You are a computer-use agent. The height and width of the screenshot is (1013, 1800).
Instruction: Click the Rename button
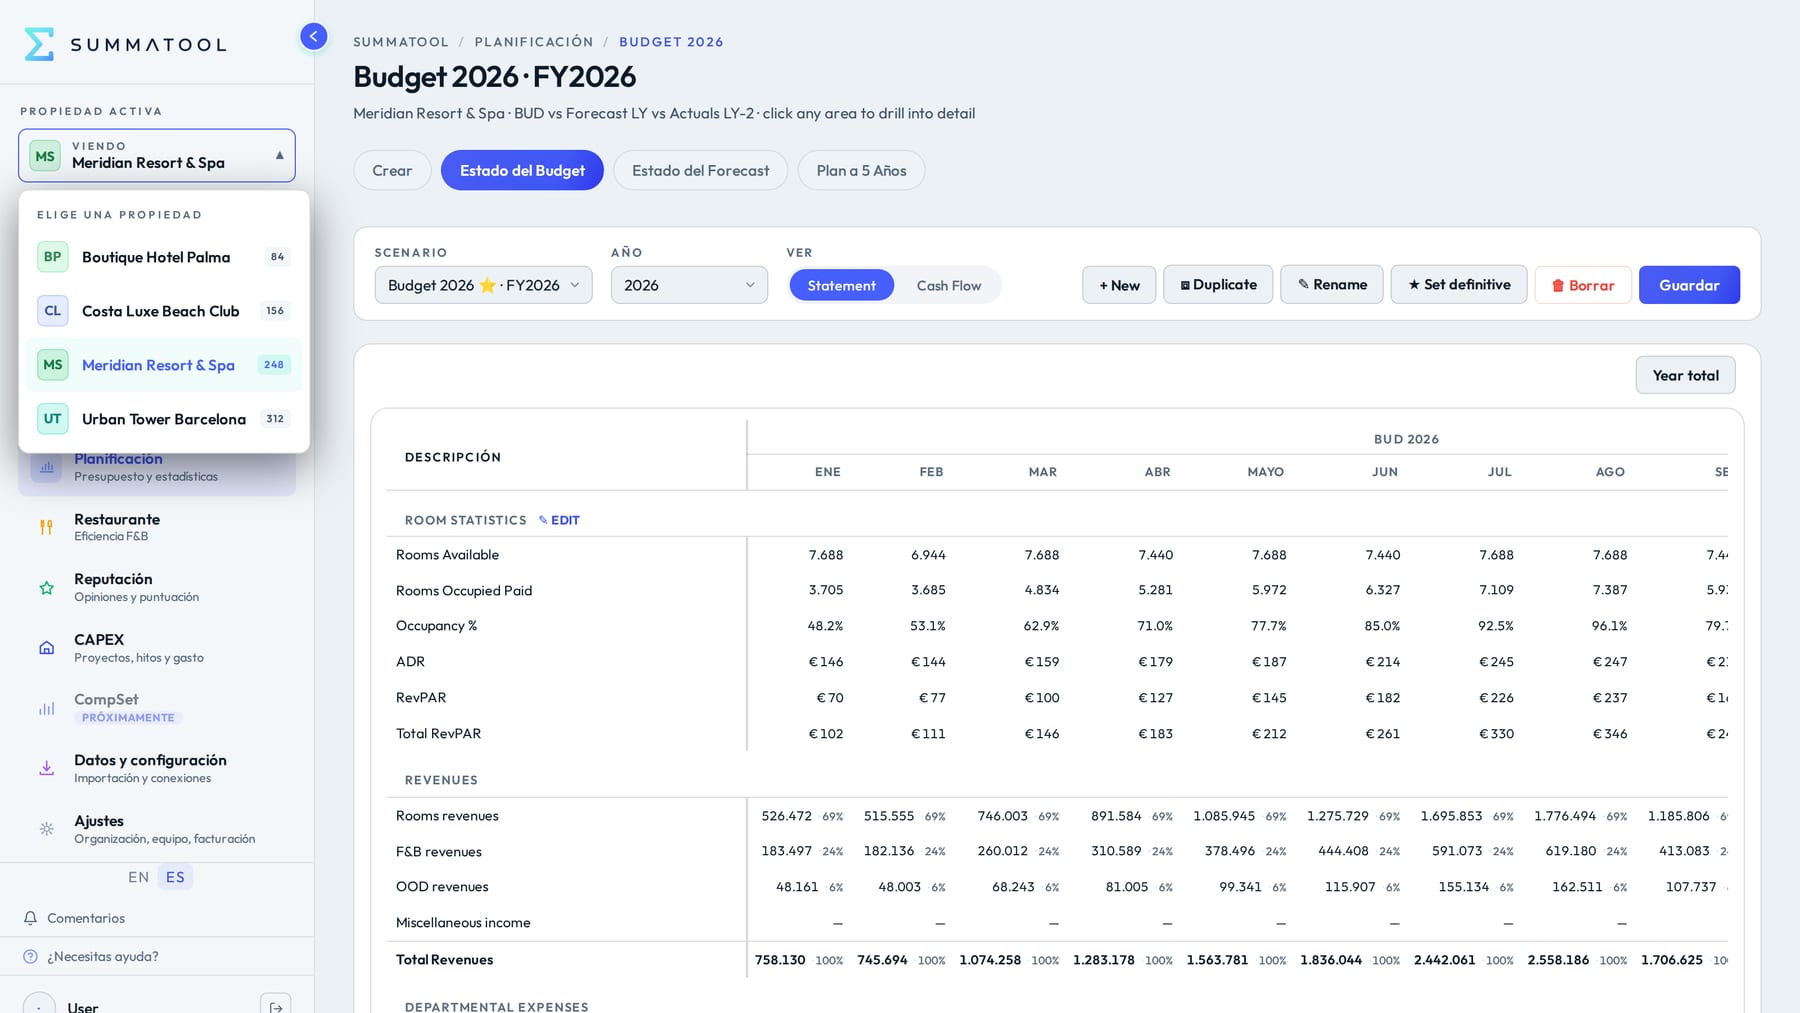[x=1332, y=285]
